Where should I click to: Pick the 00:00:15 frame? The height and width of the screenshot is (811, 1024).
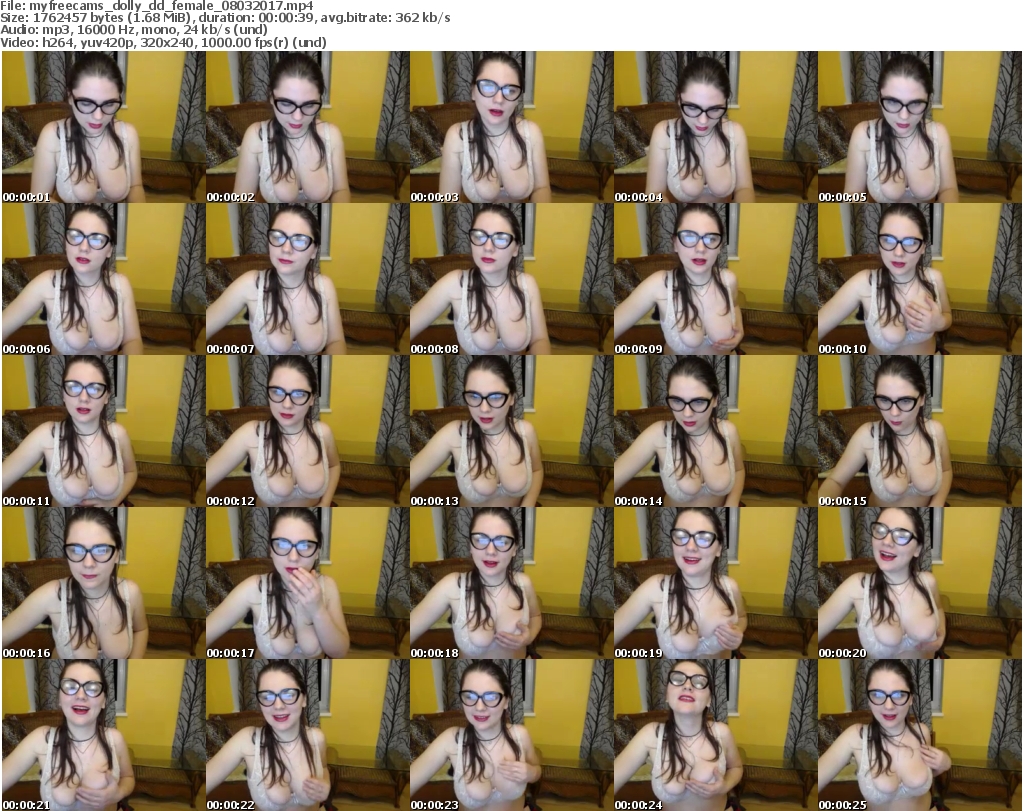click(920, 431)
